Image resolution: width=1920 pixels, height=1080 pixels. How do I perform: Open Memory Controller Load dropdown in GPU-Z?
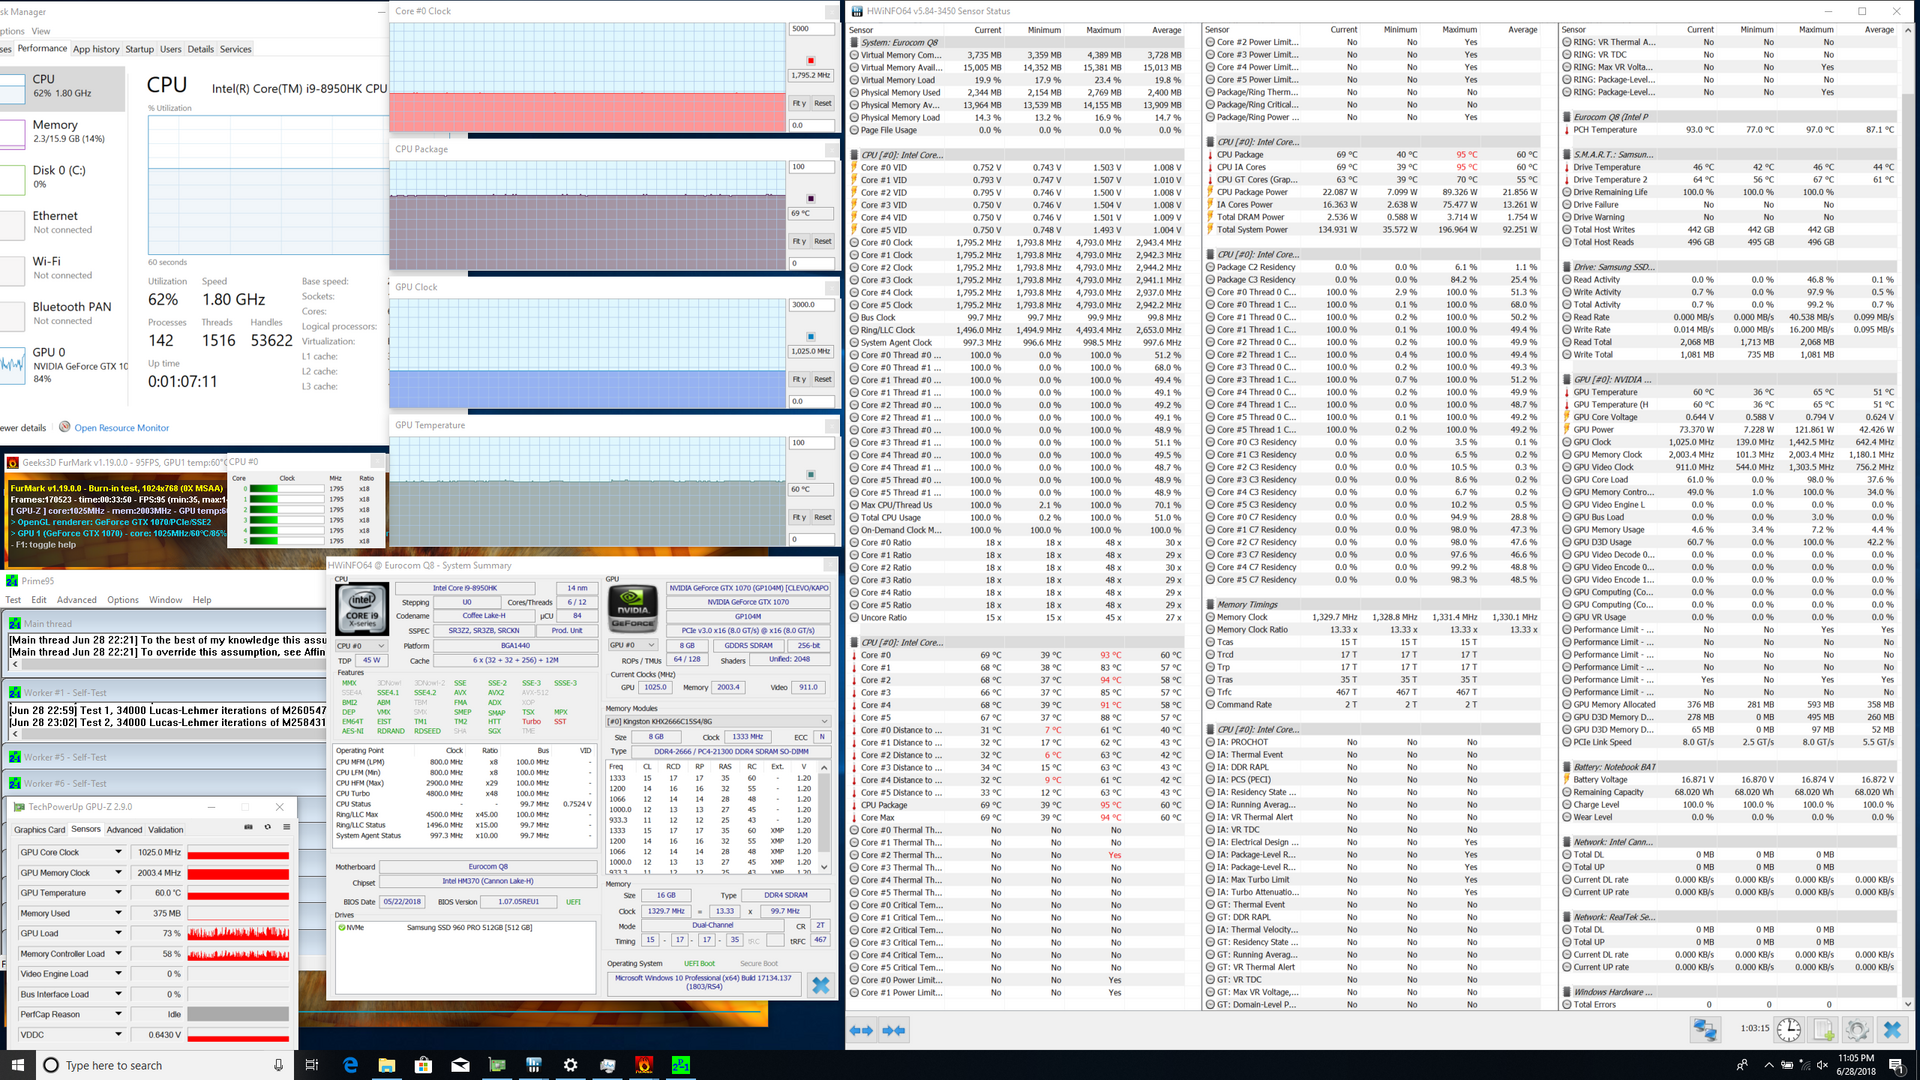118,953
